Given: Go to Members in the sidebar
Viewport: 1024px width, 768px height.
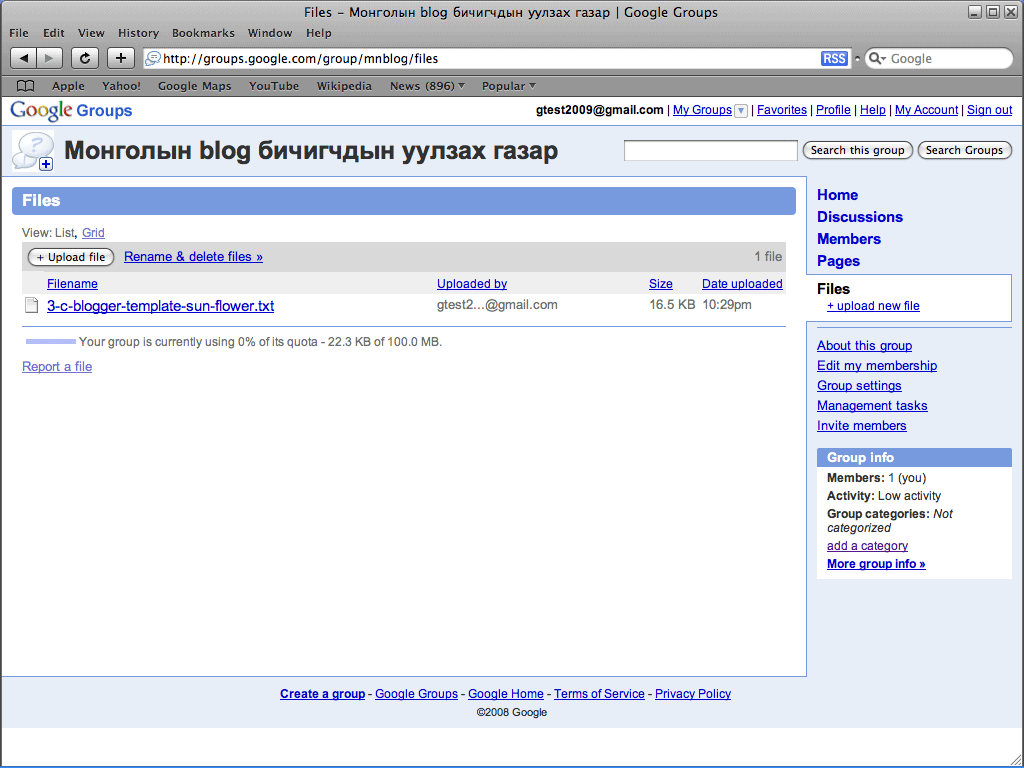Looking at the screenshot, I should [x=848, y=239].
